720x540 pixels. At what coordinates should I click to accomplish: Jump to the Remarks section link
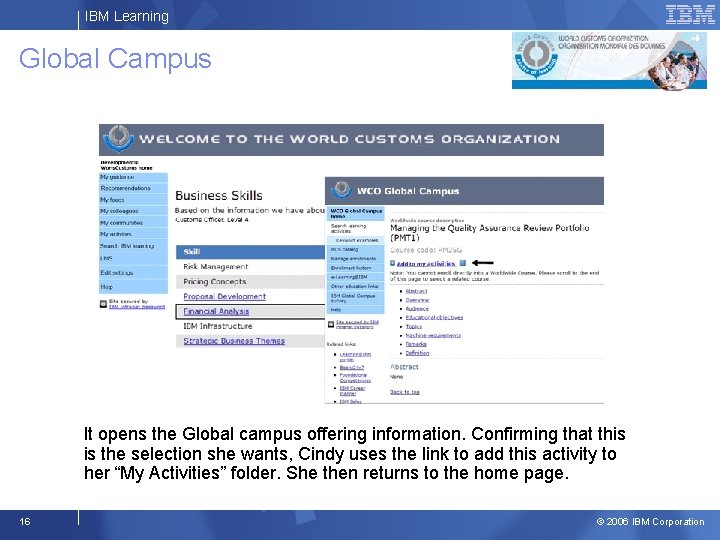click(x=416, y=344)
